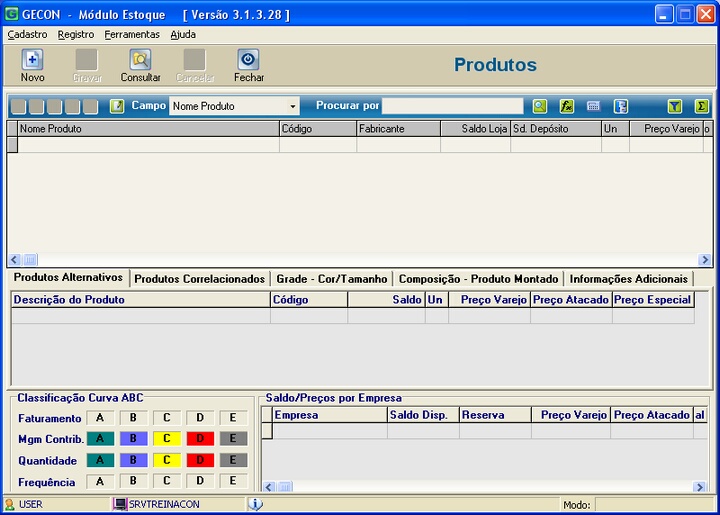
Task: Click the edit note icon beside Campo
Action: pos(117,106)
